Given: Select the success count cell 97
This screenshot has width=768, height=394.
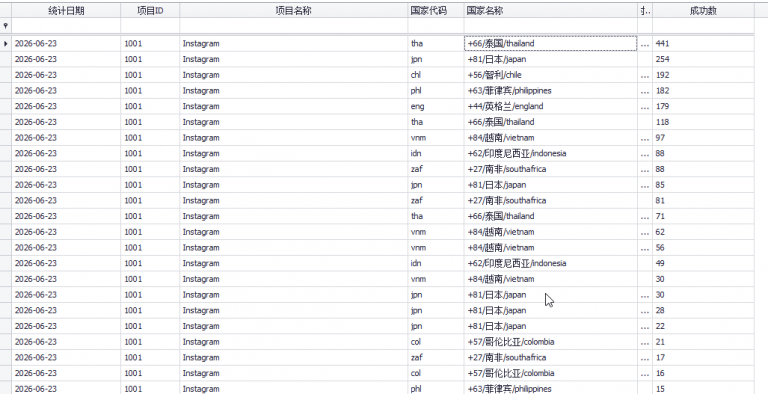Looking at the screenshot, I should [x=703, y=138].
